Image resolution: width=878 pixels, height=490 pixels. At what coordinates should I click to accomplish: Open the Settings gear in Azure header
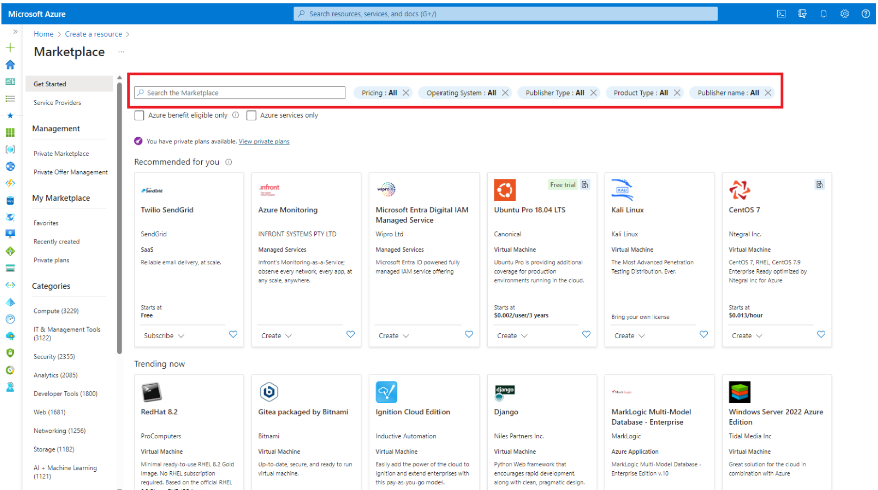844,14
